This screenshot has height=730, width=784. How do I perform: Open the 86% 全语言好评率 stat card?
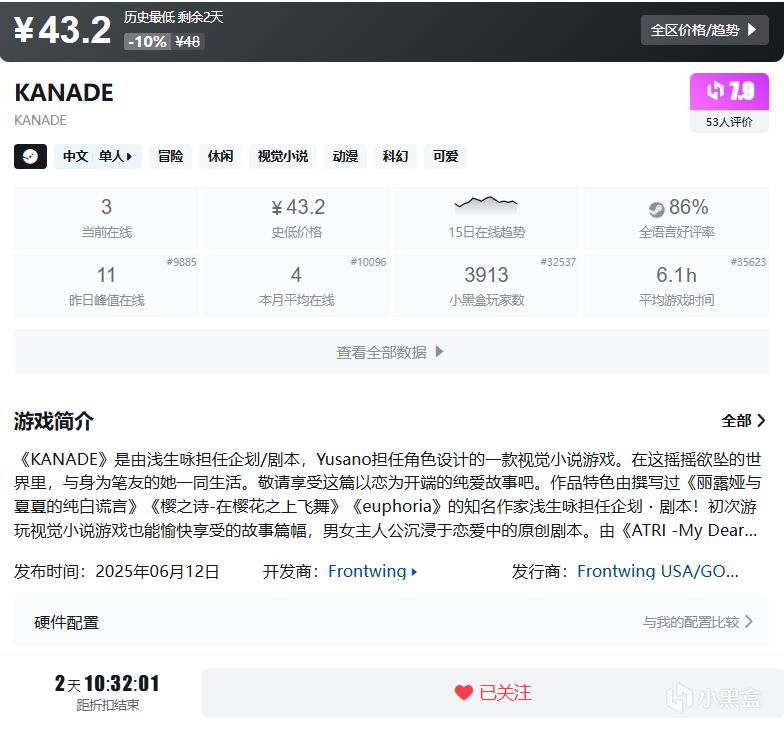click(676, 218)
